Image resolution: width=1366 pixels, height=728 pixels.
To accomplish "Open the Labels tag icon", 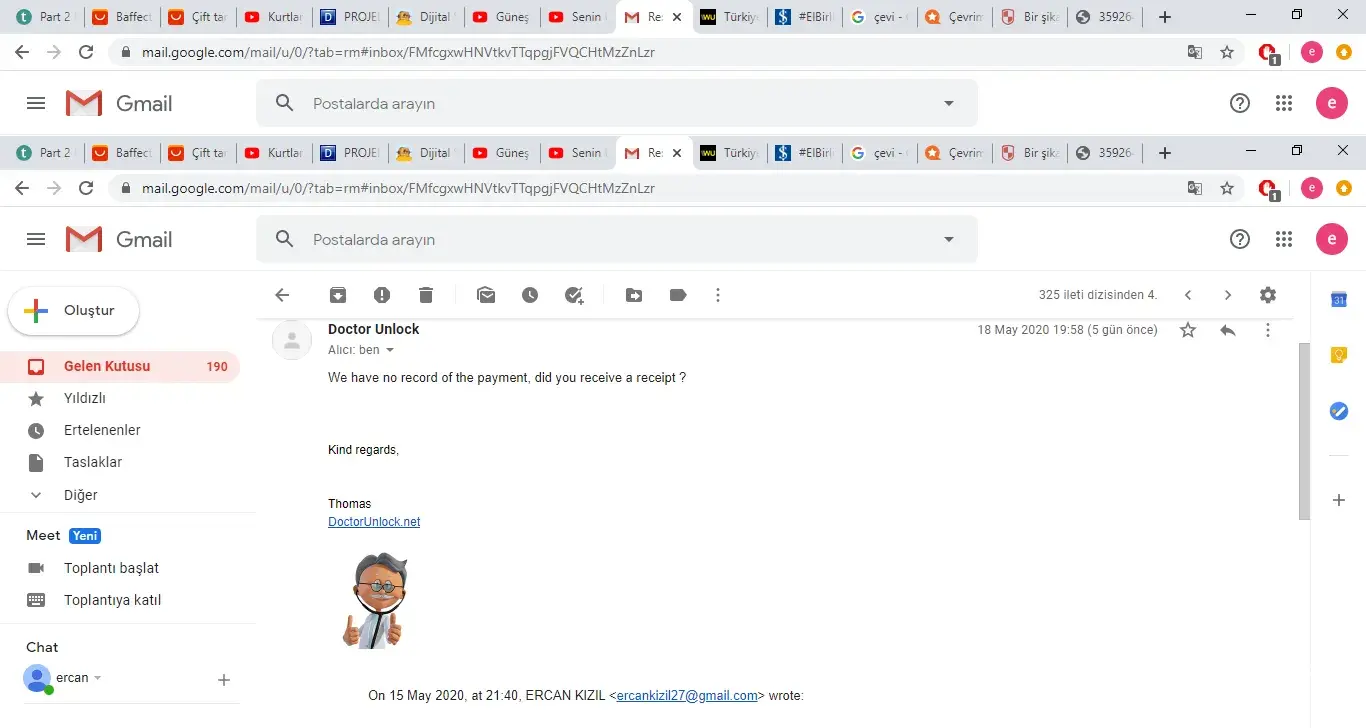I will (x=678, y=295).
